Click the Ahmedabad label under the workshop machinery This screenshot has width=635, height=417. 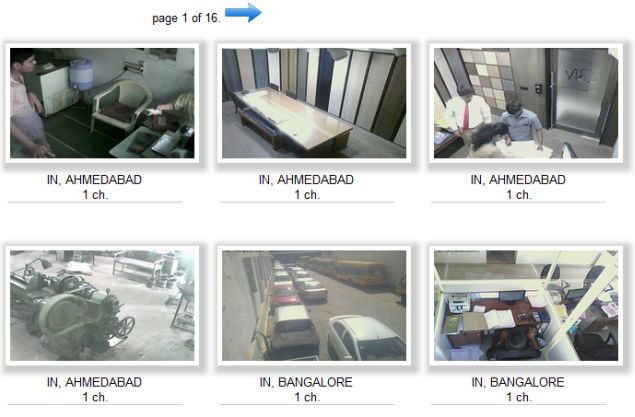coord(94,382)
